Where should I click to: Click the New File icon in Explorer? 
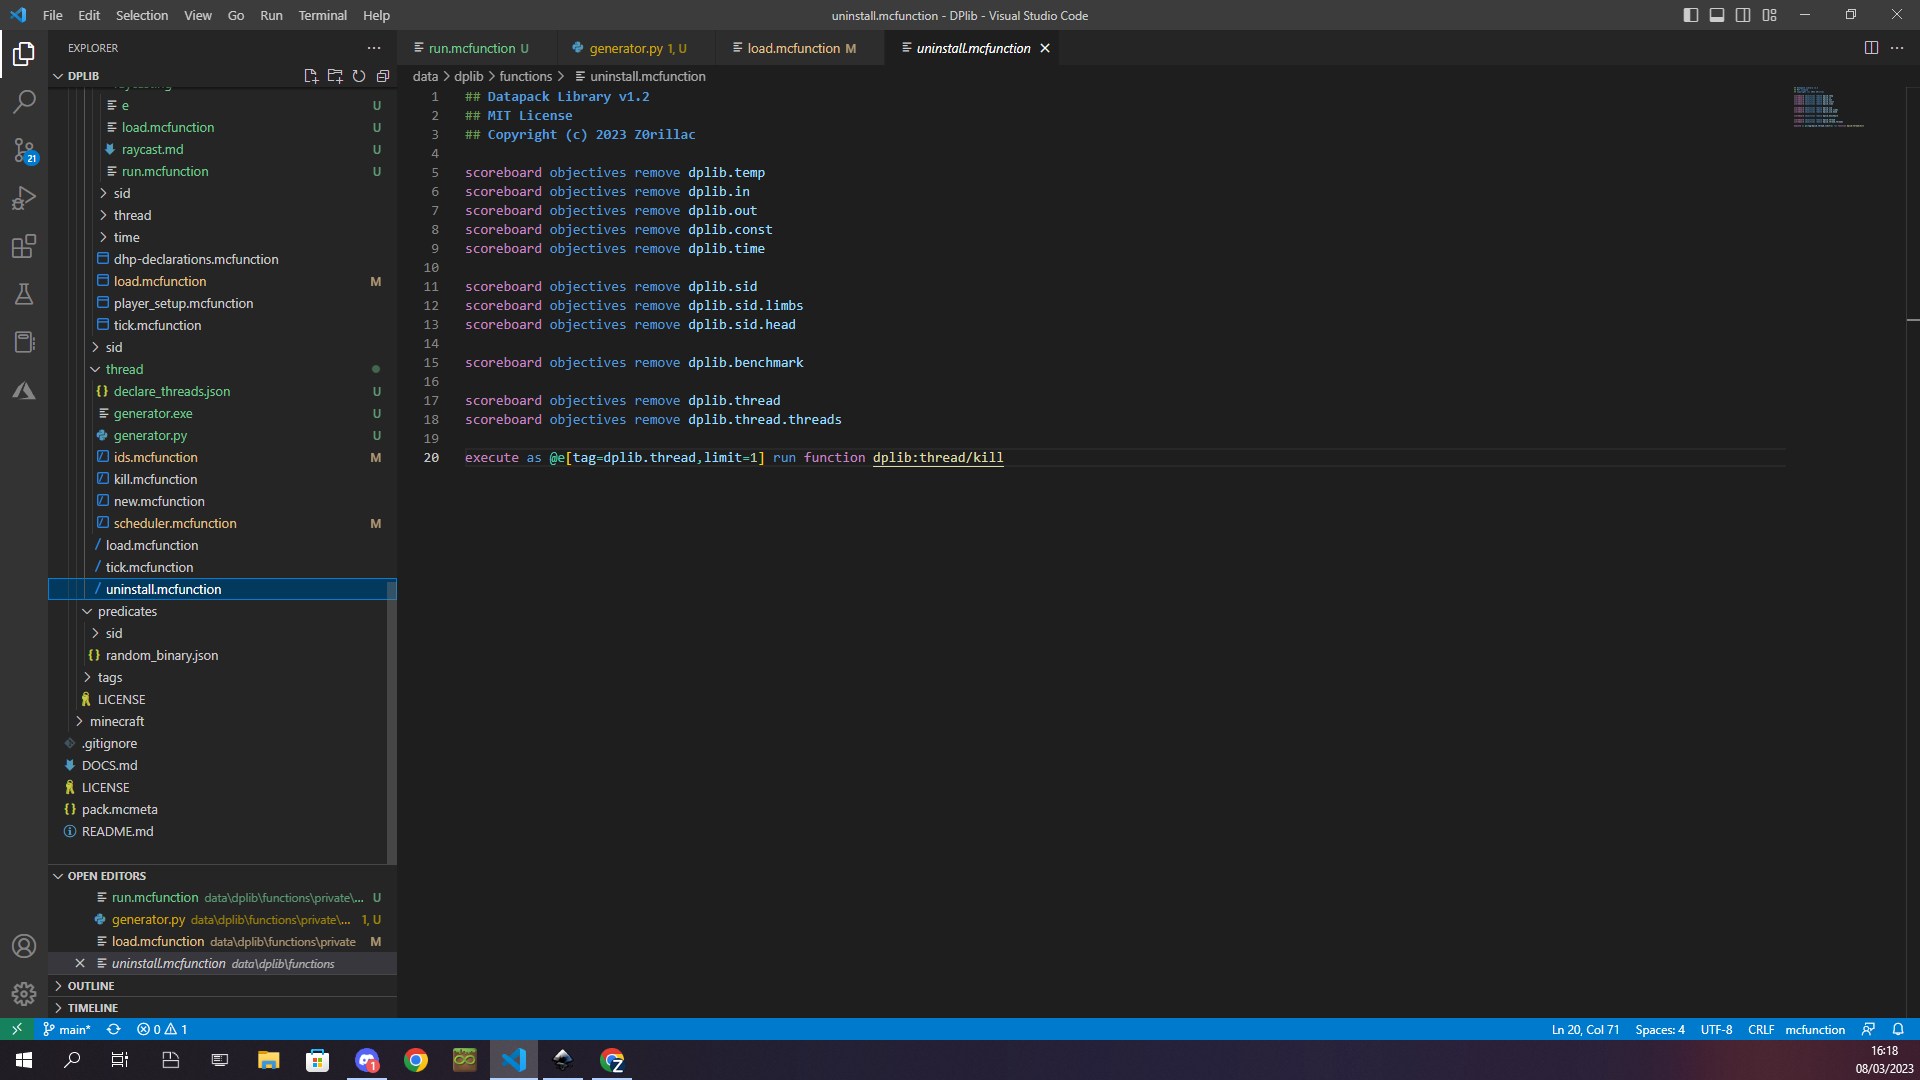click(x=311, y=75)
